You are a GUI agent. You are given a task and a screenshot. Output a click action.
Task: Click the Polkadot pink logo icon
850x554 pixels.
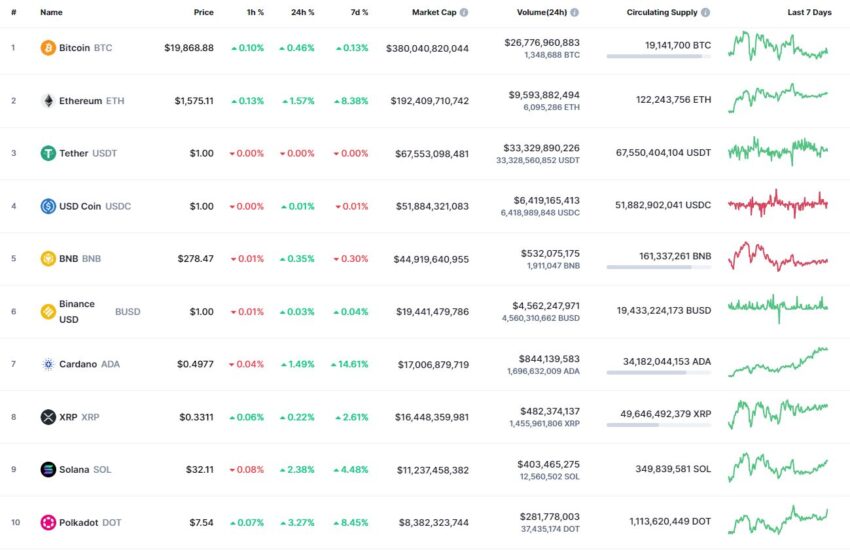tap(48, 523)
